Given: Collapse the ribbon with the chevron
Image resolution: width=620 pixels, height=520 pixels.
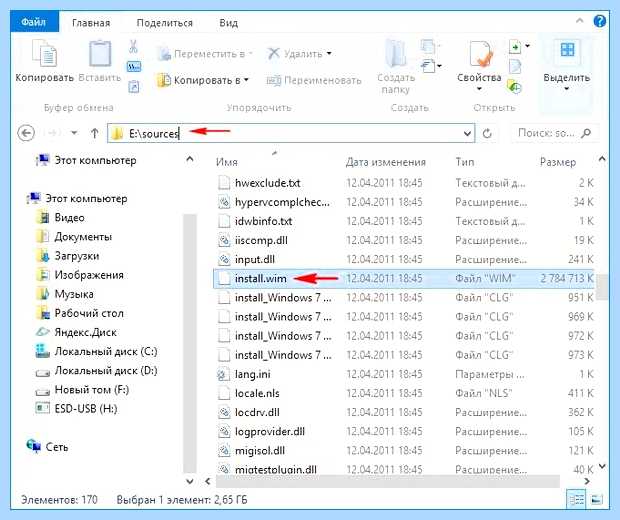Looking at the screenshot, I should tap(580, 21).
